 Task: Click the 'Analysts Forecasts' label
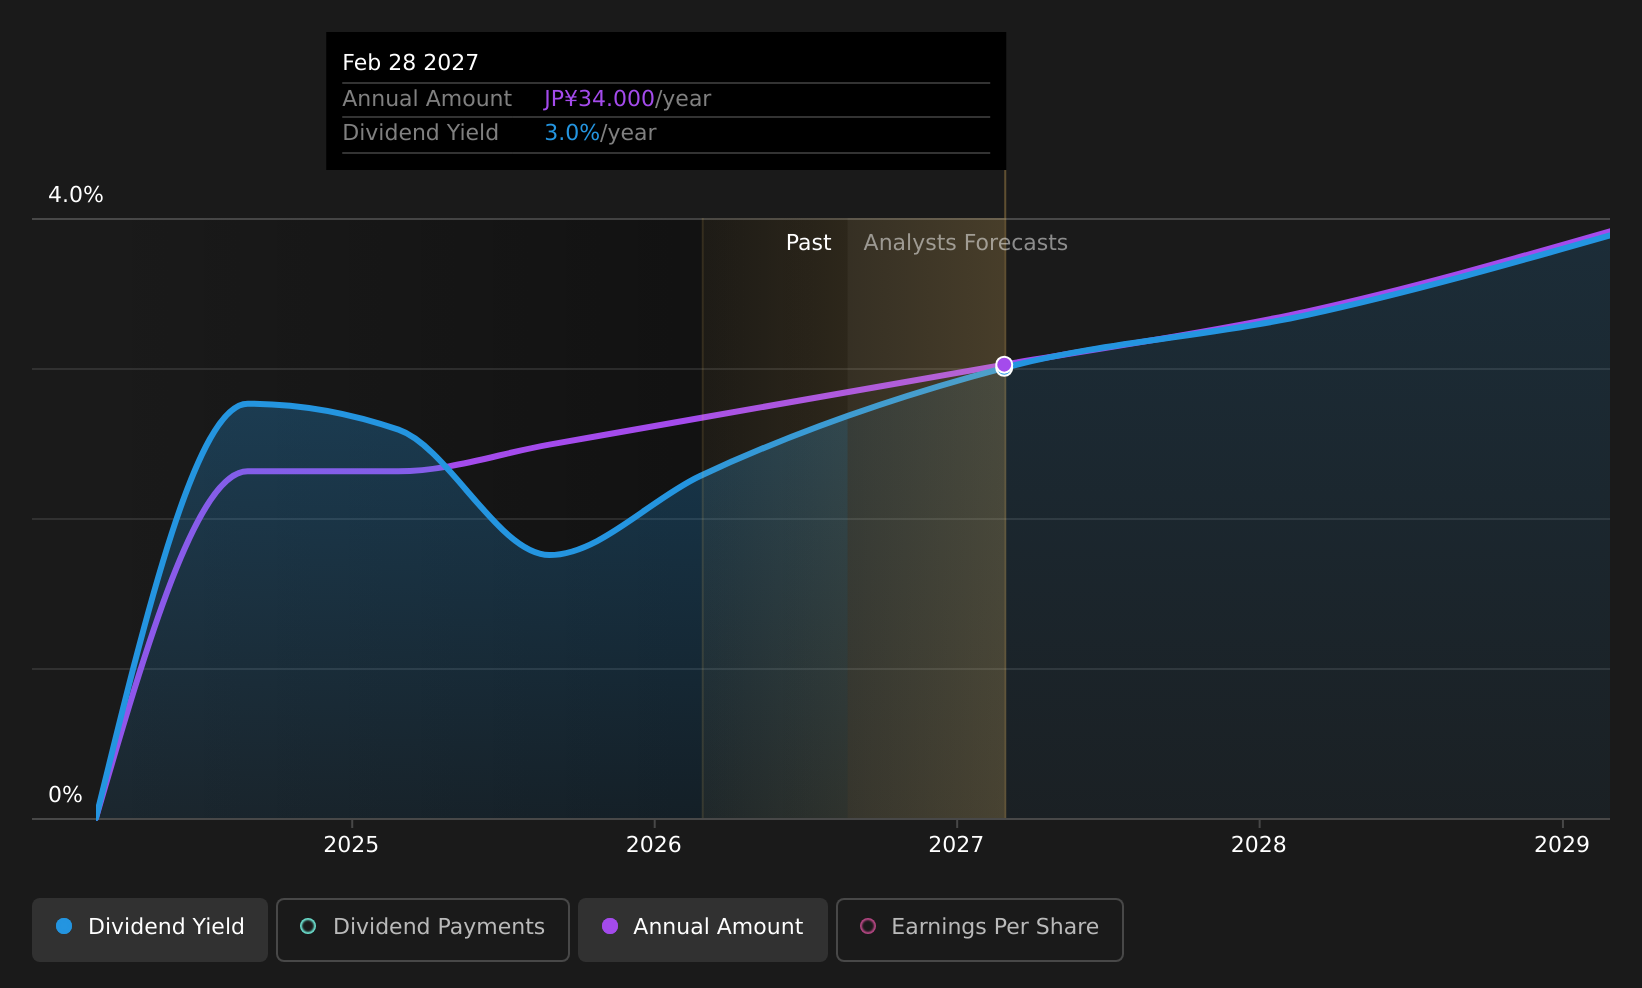965,243
